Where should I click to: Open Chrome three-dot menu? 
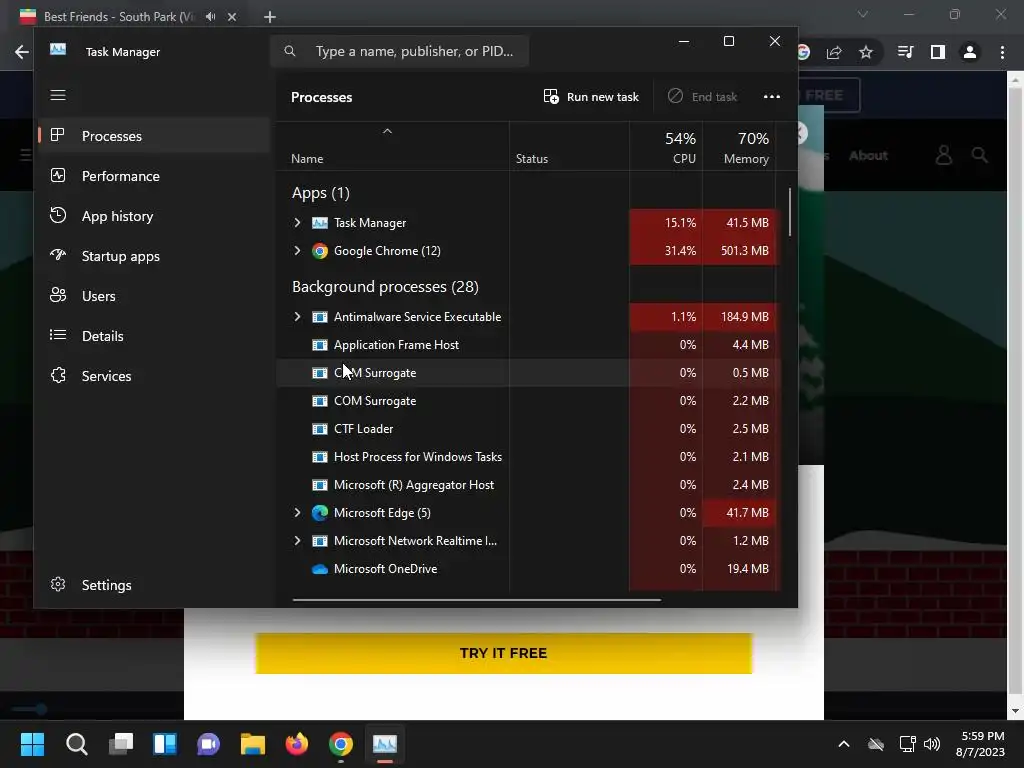(1002, 52)
